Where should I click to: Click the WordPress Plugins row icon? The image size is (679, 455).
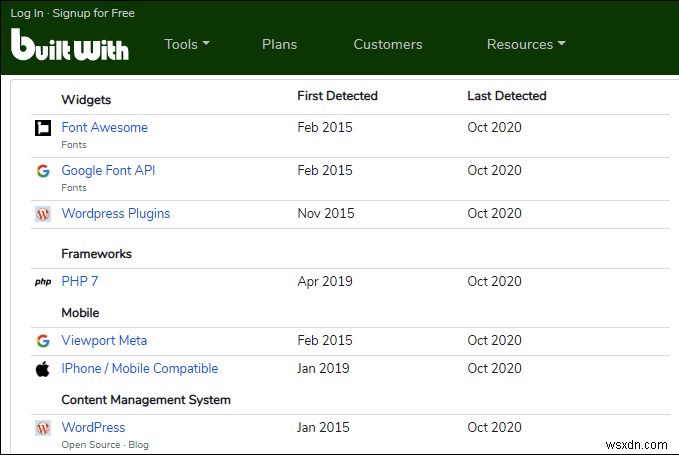pyautogui.click(x=43, y=214)
